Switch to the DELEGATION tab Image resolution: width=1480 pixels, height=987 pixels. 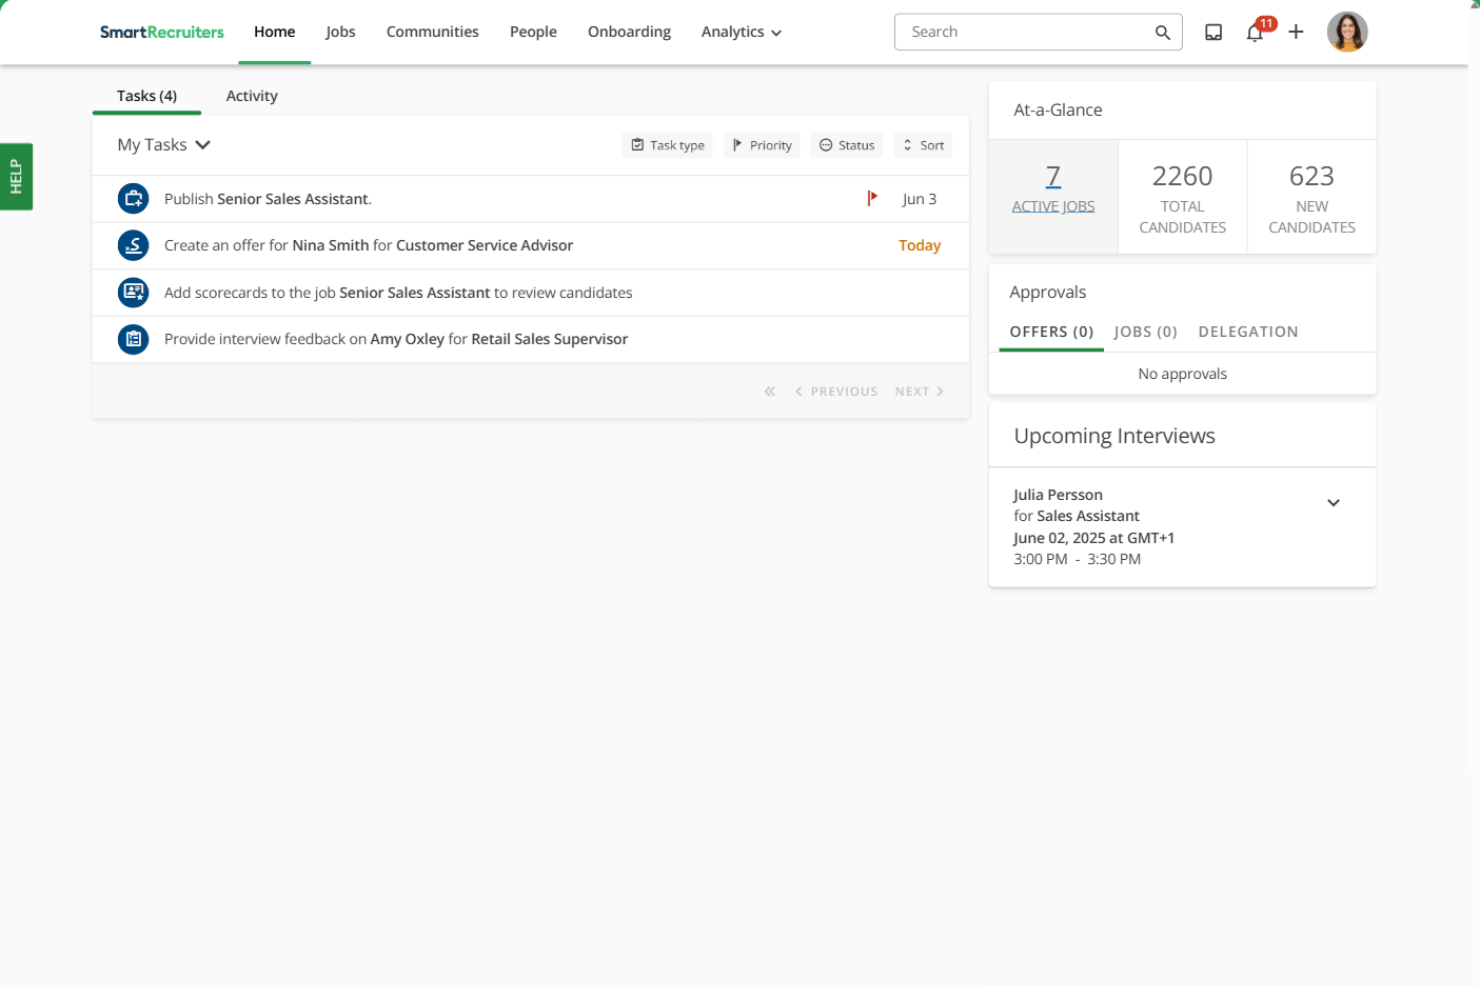coord(1248,332)
